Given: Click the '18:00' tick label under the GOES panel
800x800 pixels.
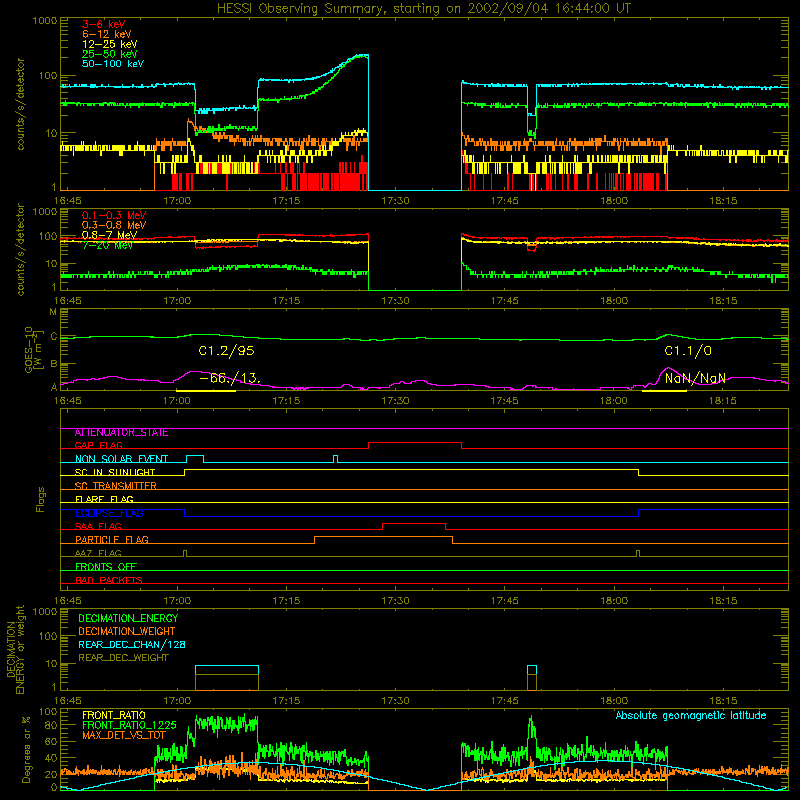Looking at the screenshot, I should click(614, 401).
